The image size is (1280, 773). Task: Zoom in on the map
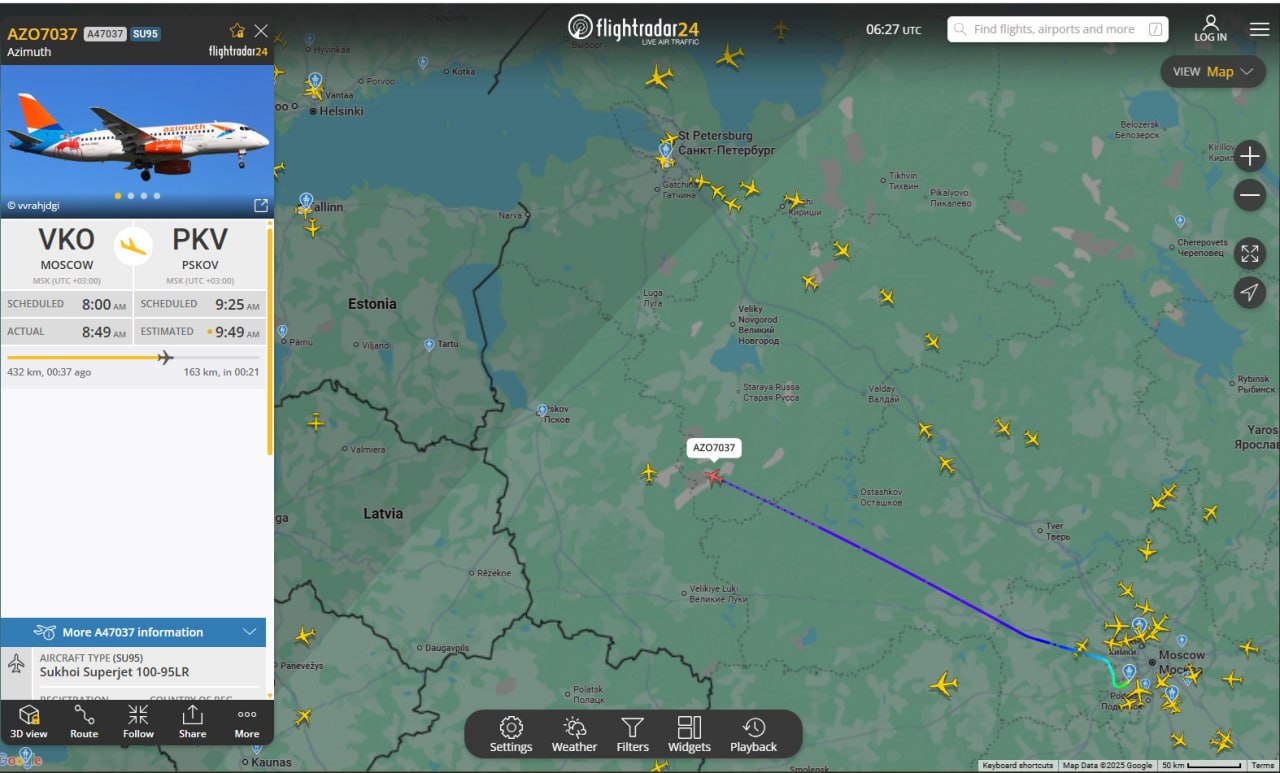click(x=1250, y=156)
